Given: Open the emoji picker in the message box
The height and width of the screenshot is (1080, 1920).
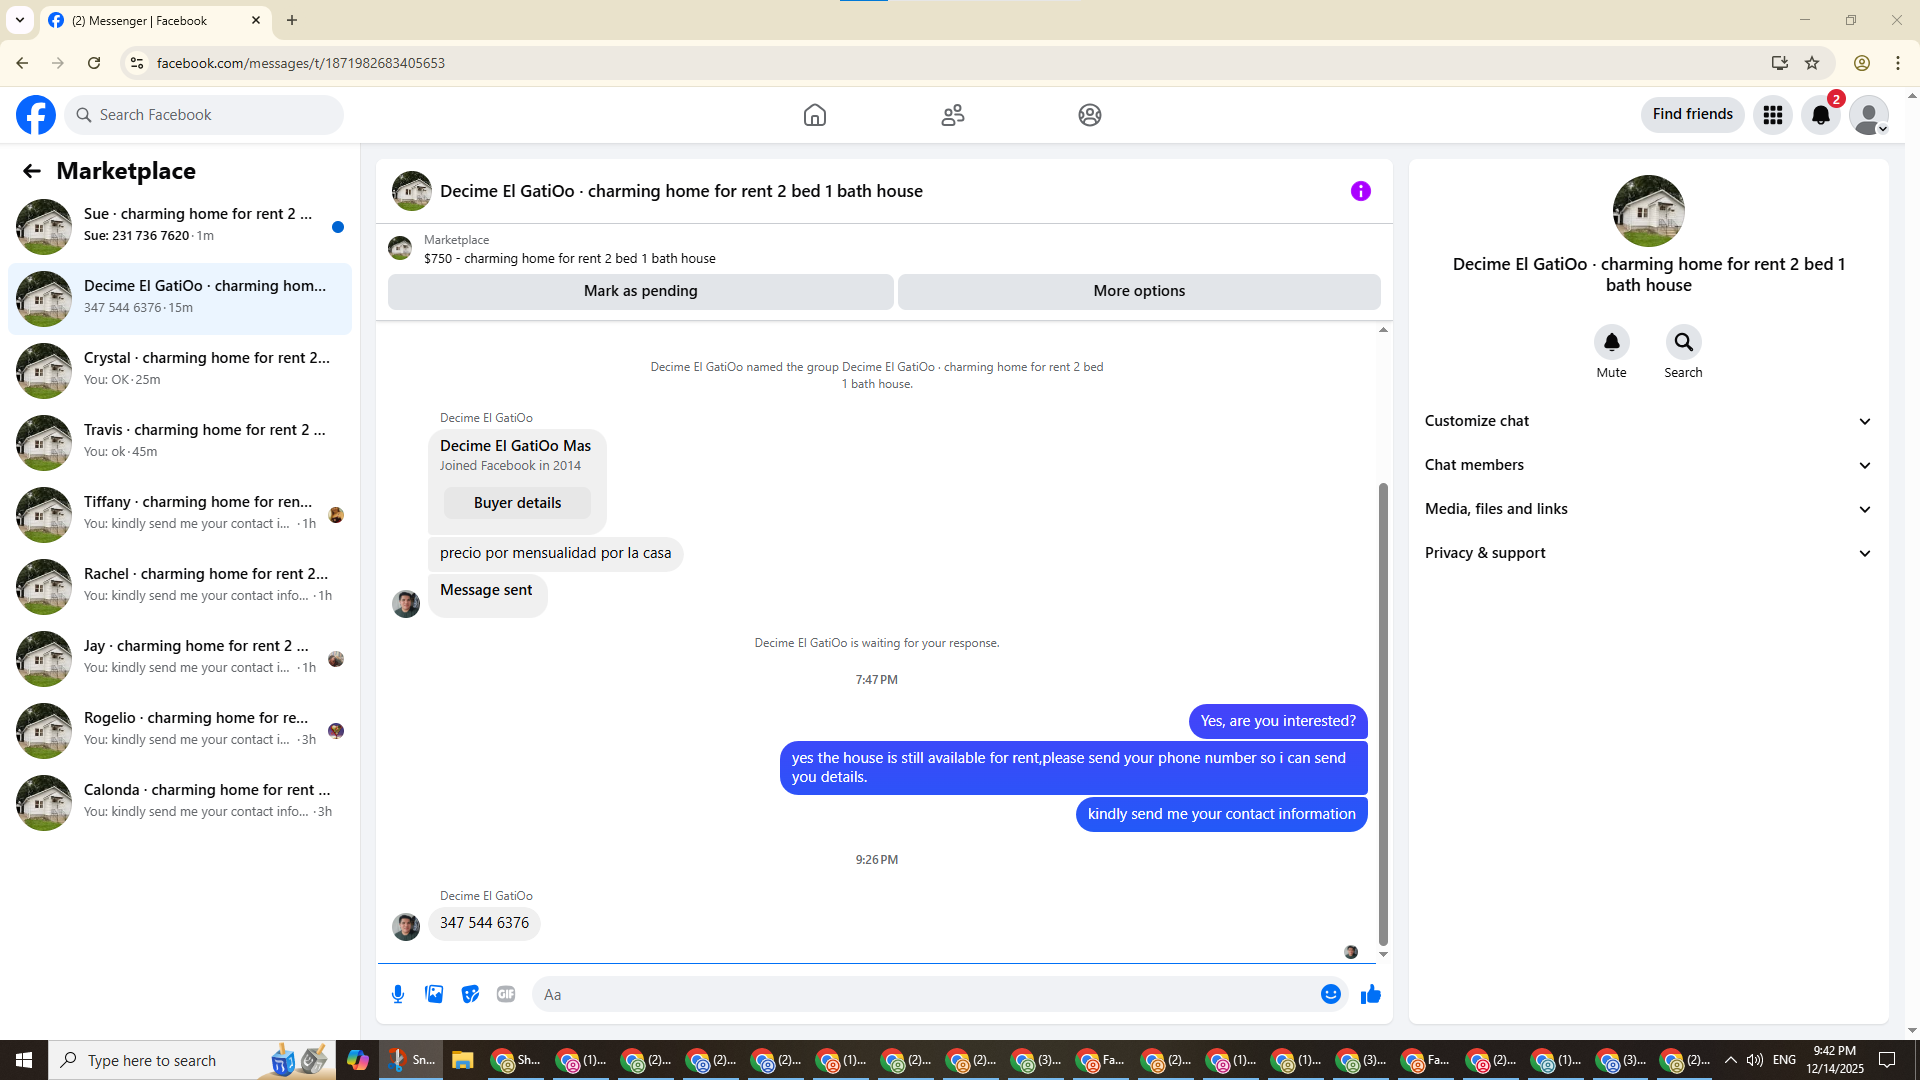Looking at the screenshot, I should click(x=1330, y=994).
